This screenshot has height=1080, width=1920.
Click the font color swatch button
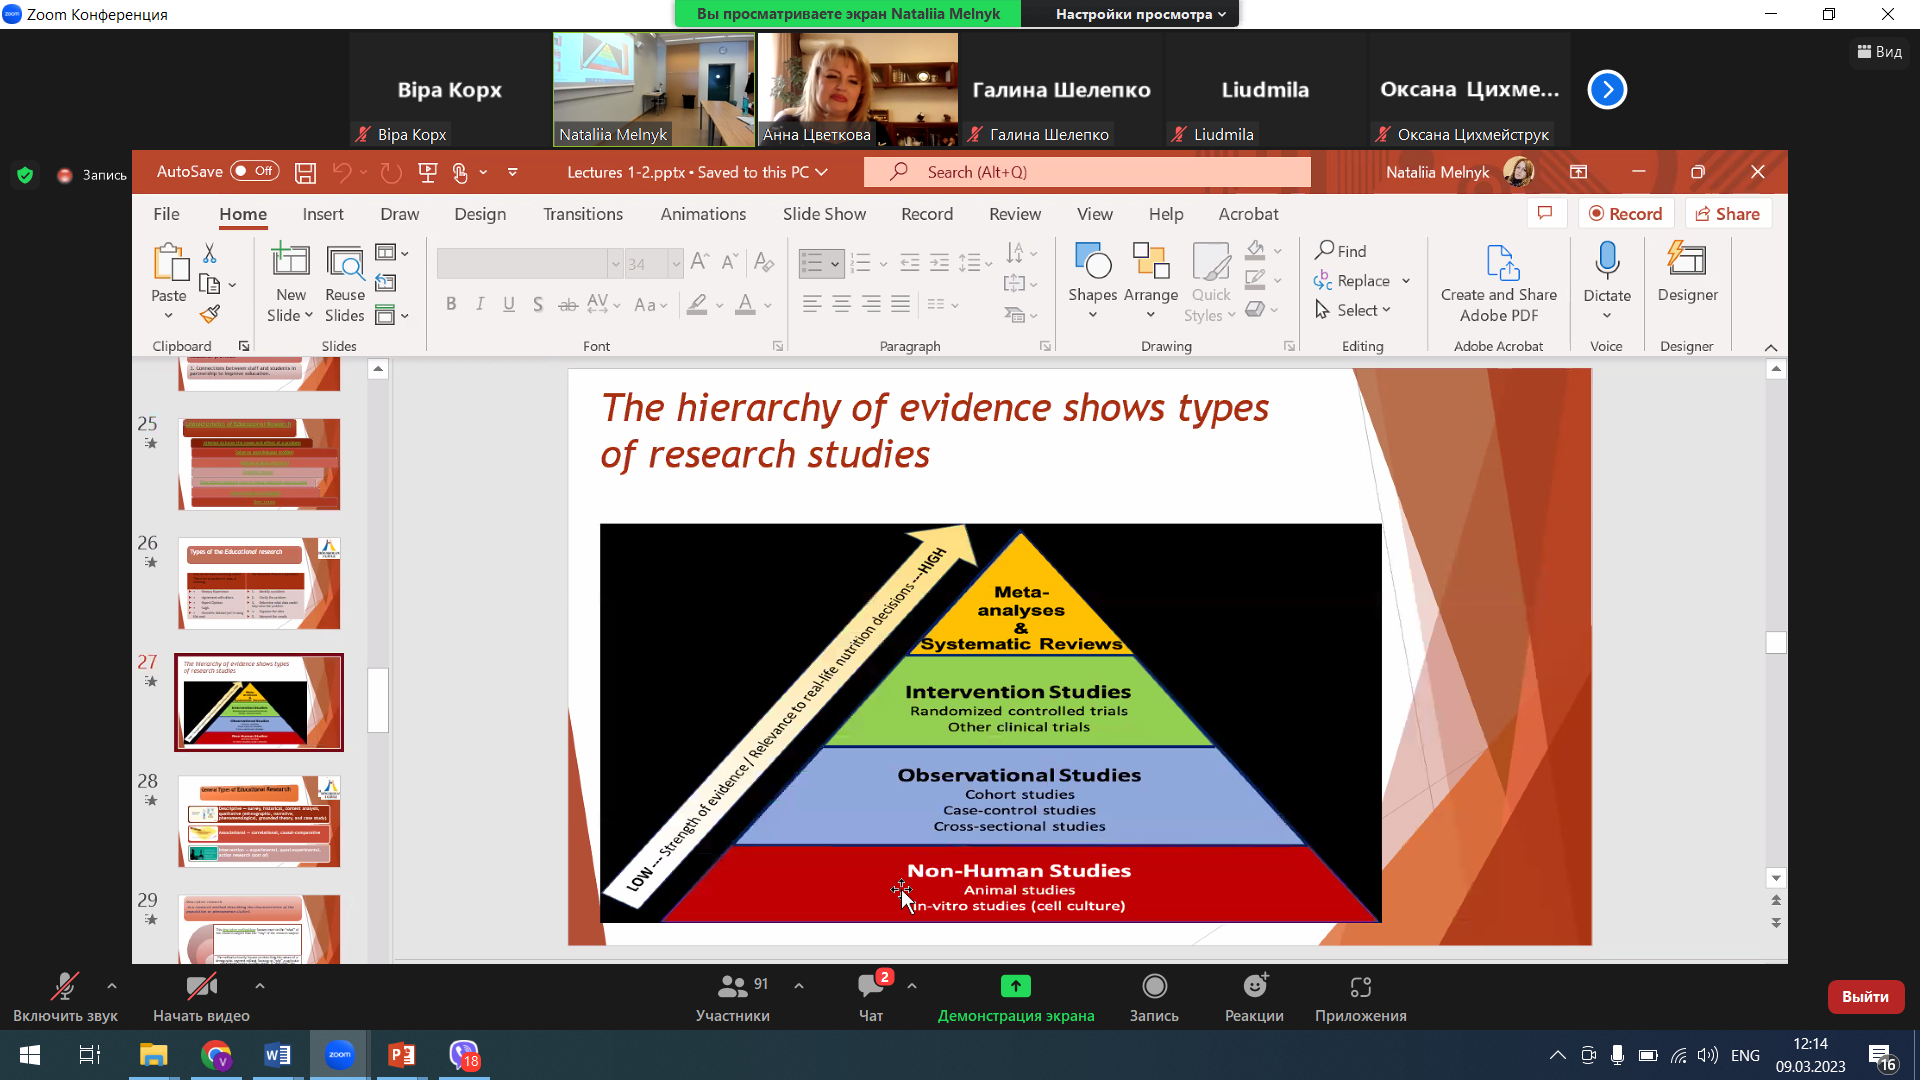pyautogui.click(x=745, y=304)
